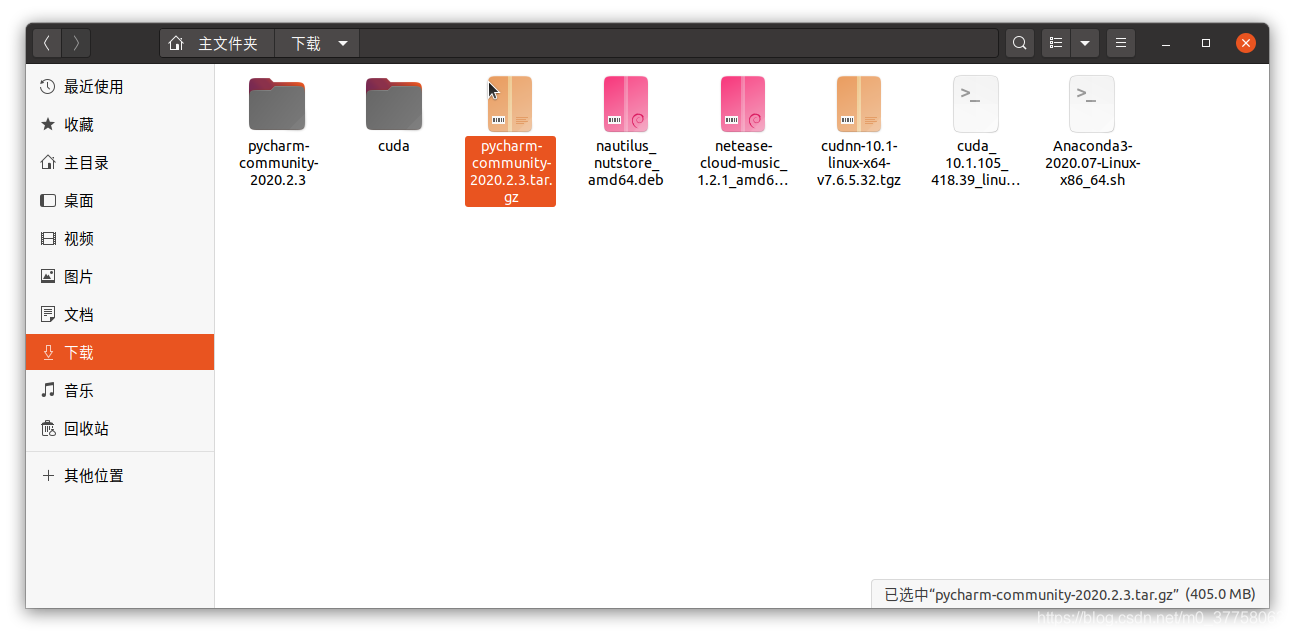
Task: Open the hamburger menu
Action: pos(1121,43)
